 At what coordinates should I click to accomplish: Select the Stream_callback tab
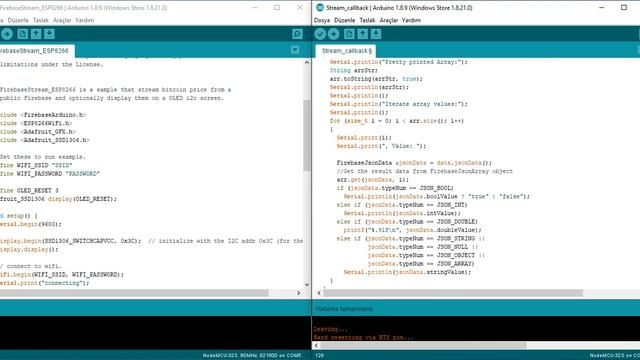coord(346,51)
